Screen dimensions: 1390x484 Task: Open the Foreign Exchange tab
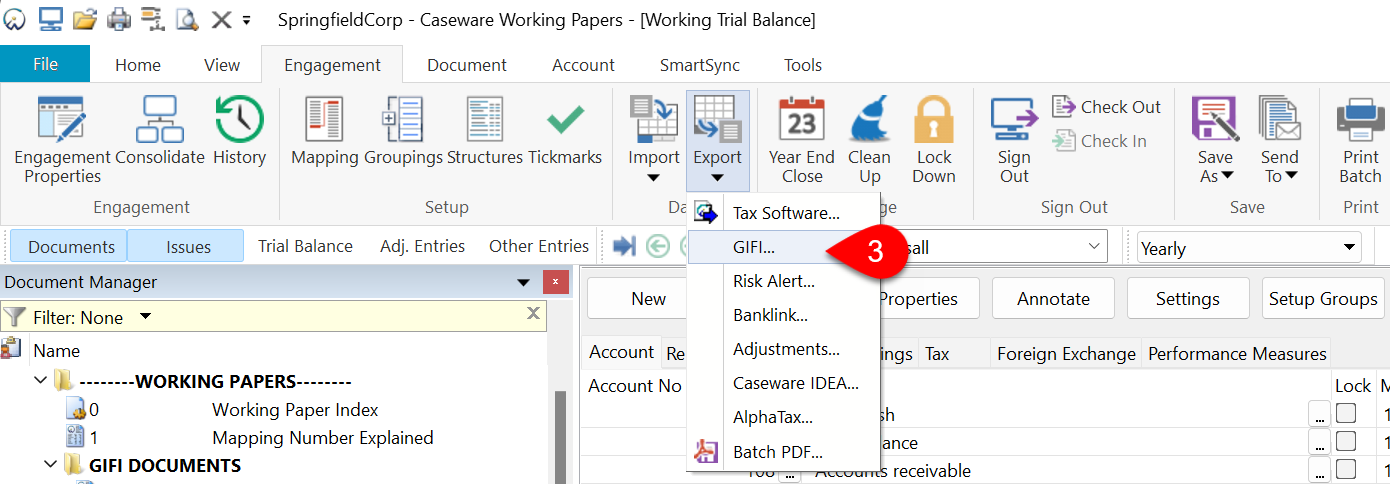coord(1066,353)
